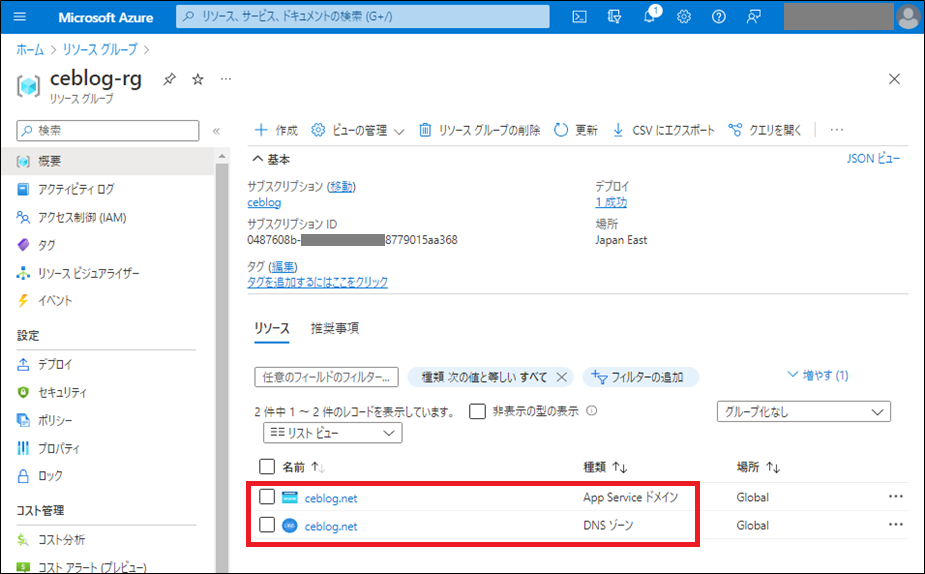This screenshot has width=925, height=574.
Task: Switch to the 推奨事項 tab
Action: click(x=335, y=329)
